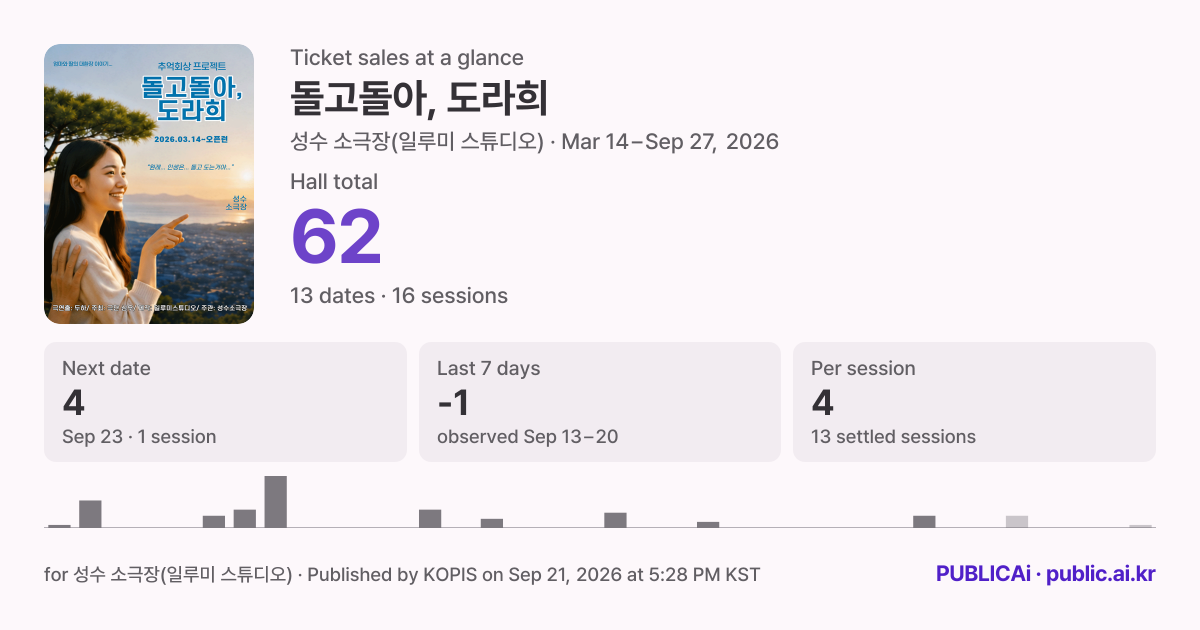
Task: Click the first small bar at chart start
Action: [59, 525]
